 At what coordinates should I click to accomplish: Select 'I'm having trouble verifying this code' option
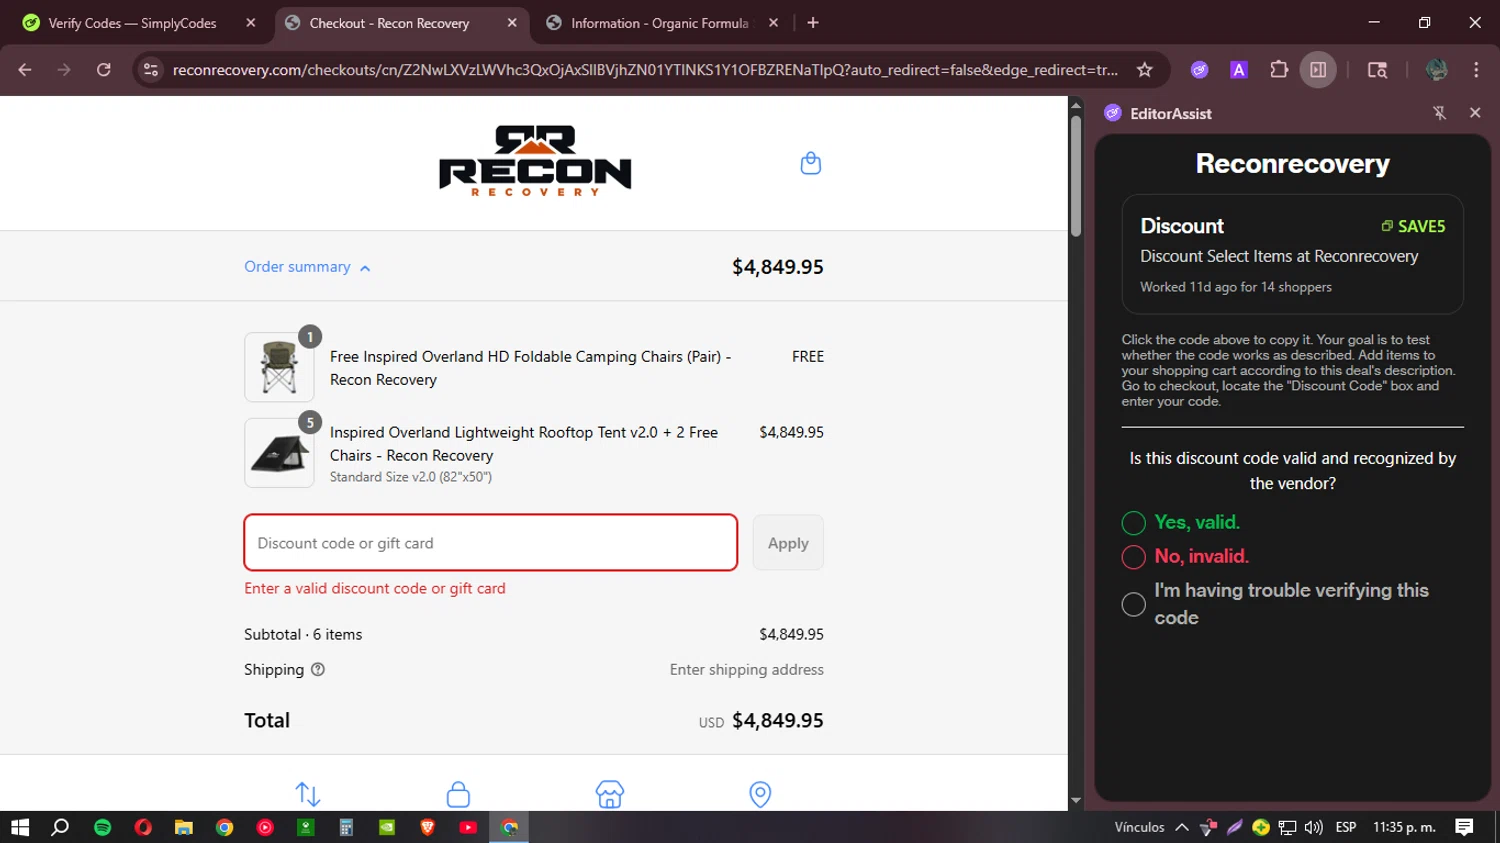coord(1133,604)
